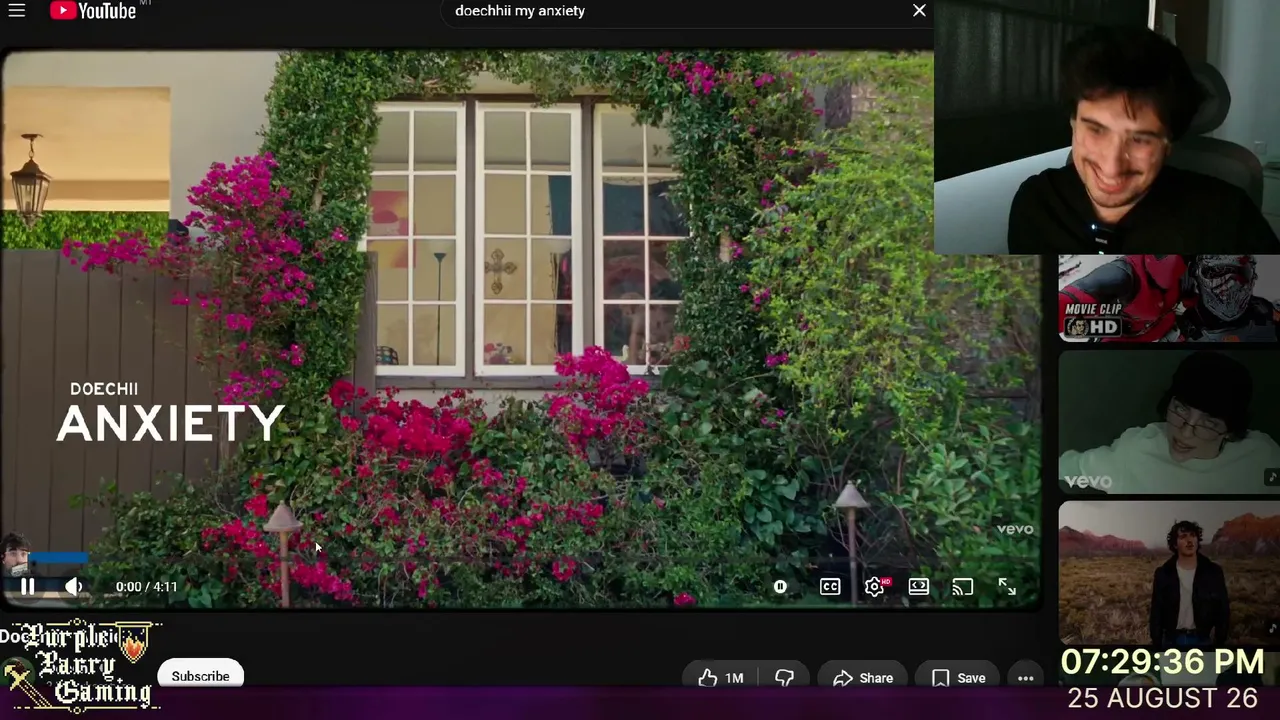Image resolution: width=1280 pixels, height=720 pixels.
Task: Enter fullscreen mode
Action: (x=1007, y=587)
